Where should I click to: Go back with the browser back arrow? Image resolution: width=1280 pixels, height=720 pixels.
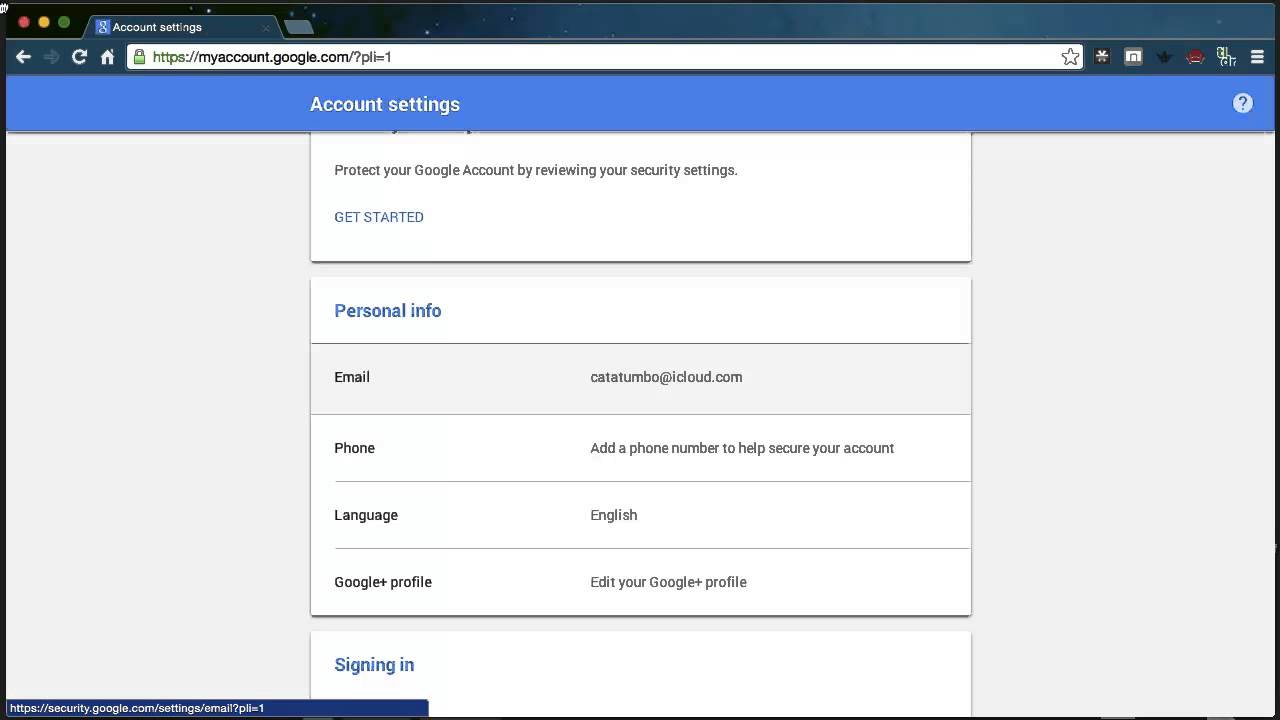(23, 57)
